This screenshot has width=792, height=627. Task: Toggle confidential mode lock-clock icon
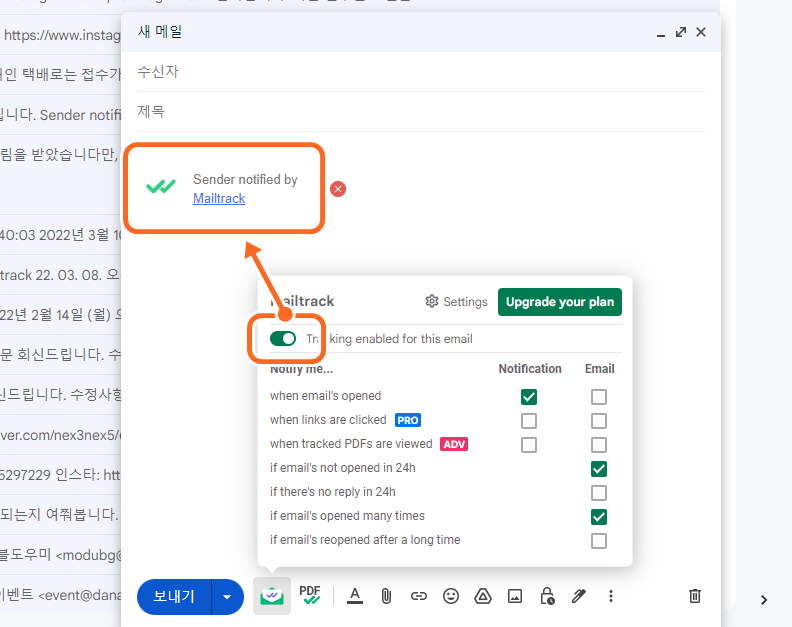[548, 596]
